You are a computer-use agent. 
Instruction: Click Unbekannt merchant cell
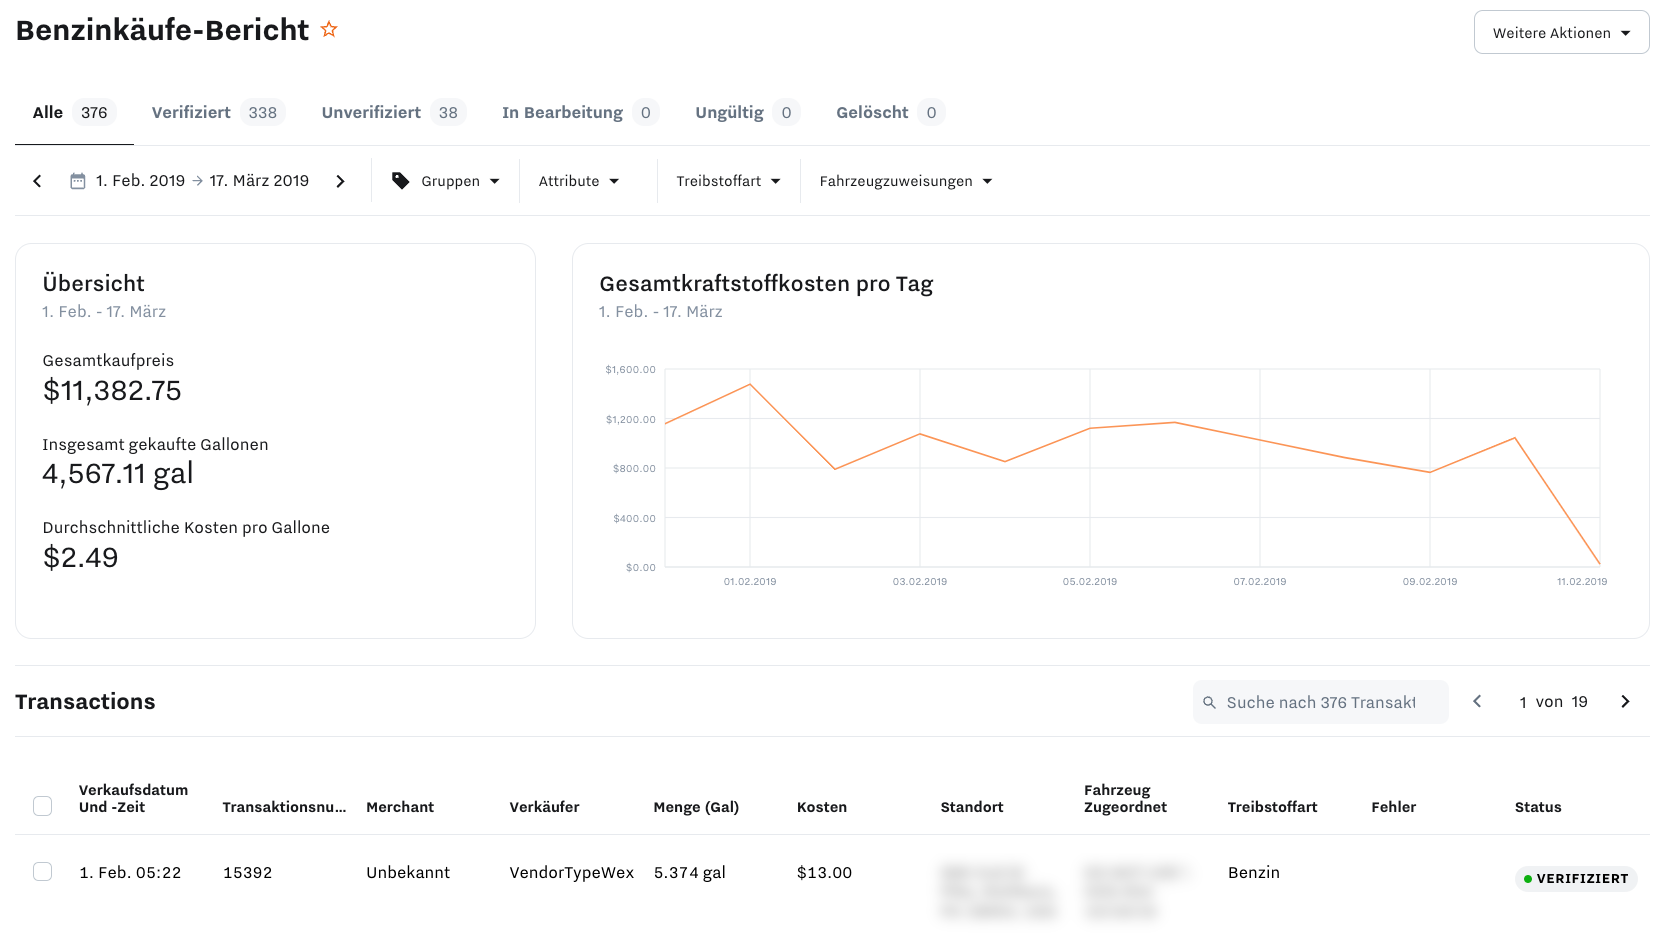pos(408,873)
